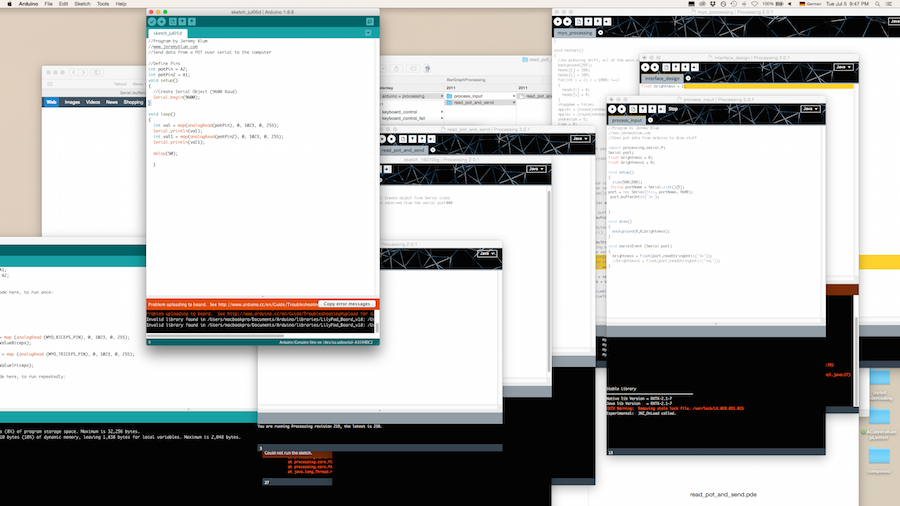Viewport: 900px width, 506px height.
Task: Run the process_input sketch
Action: (612, 109)
